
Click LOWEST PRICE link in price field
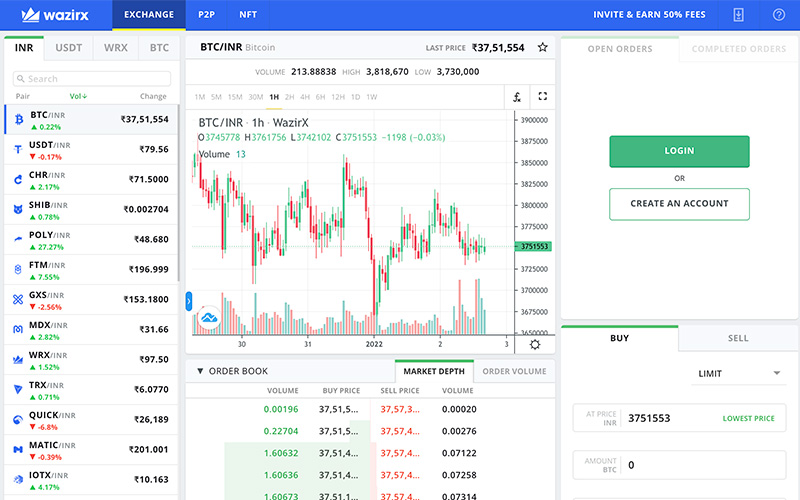pyautogui.click(x=748, y=418)
